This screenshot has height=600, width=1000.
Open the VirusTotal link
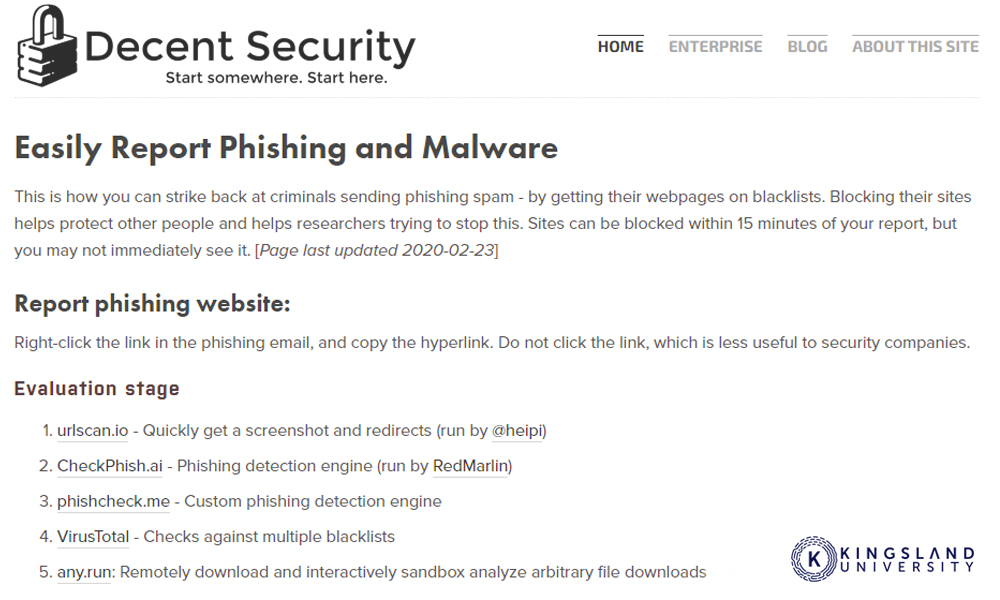(x=93, y=537)
